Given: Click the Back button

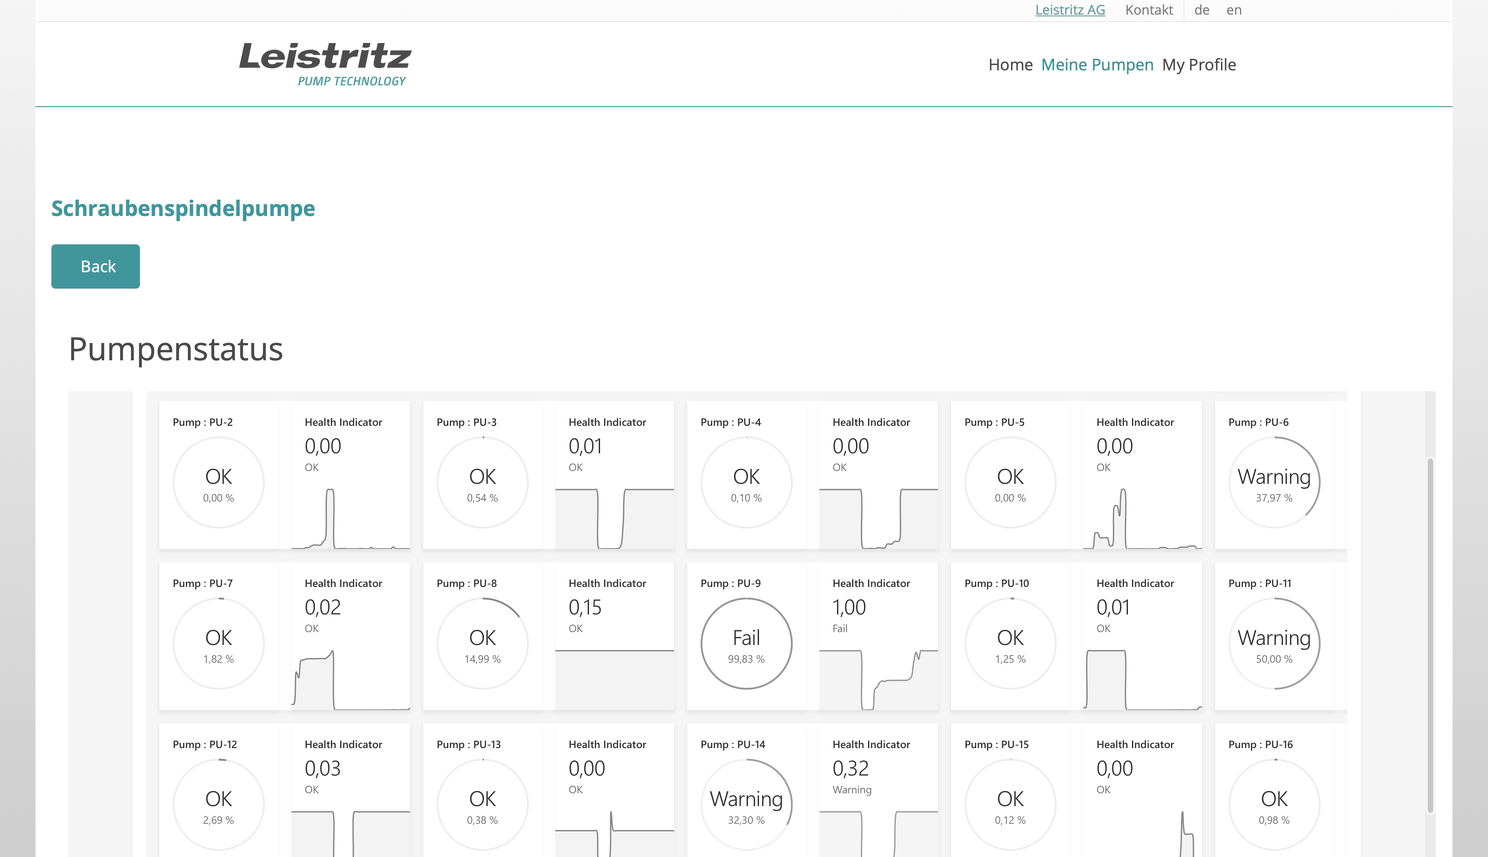Looking at the screenshot, I should tap(96, 266).
